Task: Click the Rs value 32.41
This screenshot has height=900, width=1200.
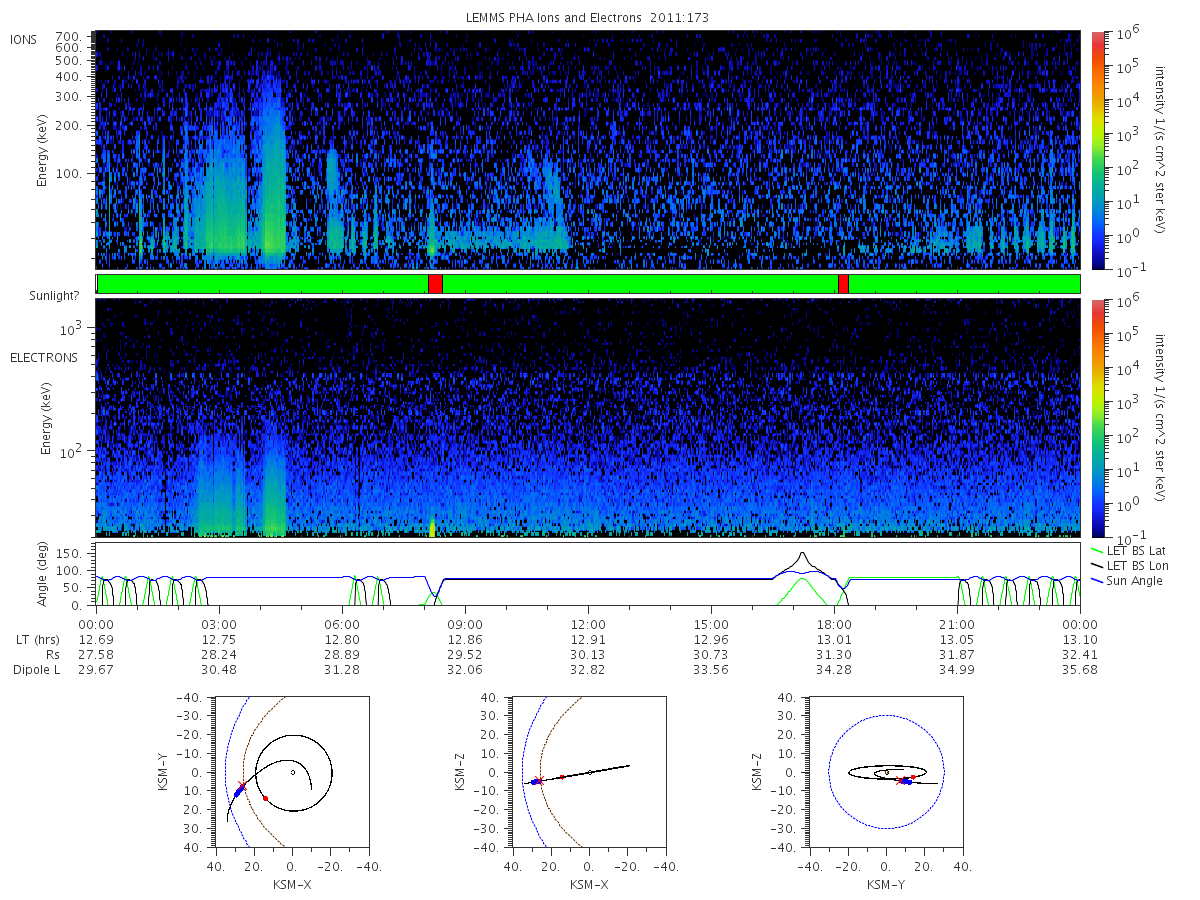Action: click(x=1080, y=655)
